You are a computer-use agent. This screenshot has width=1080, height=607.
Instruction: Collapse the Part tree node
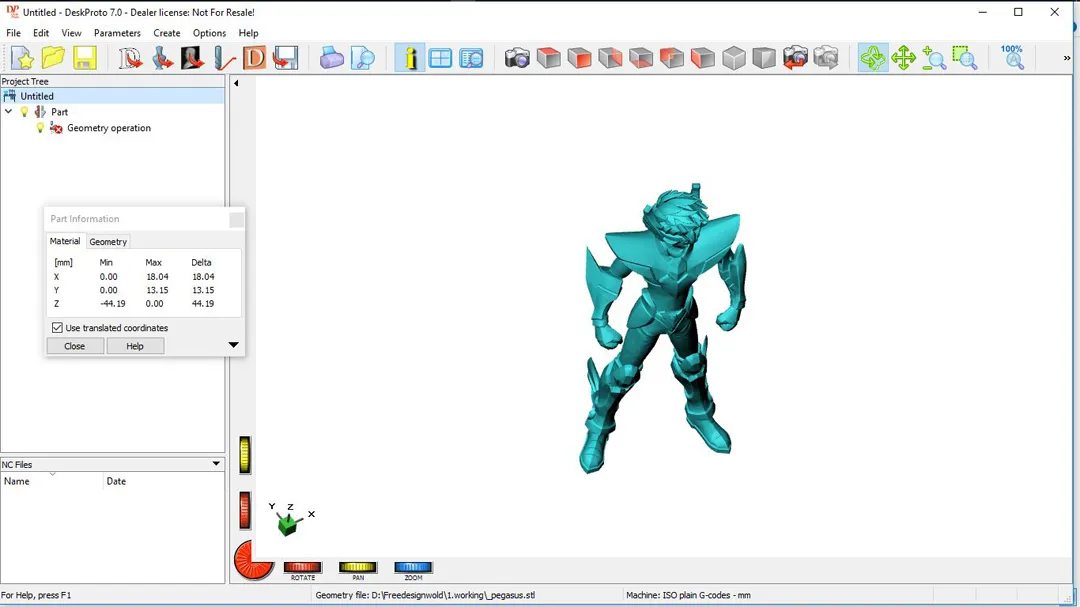click(x=9, y=112)
